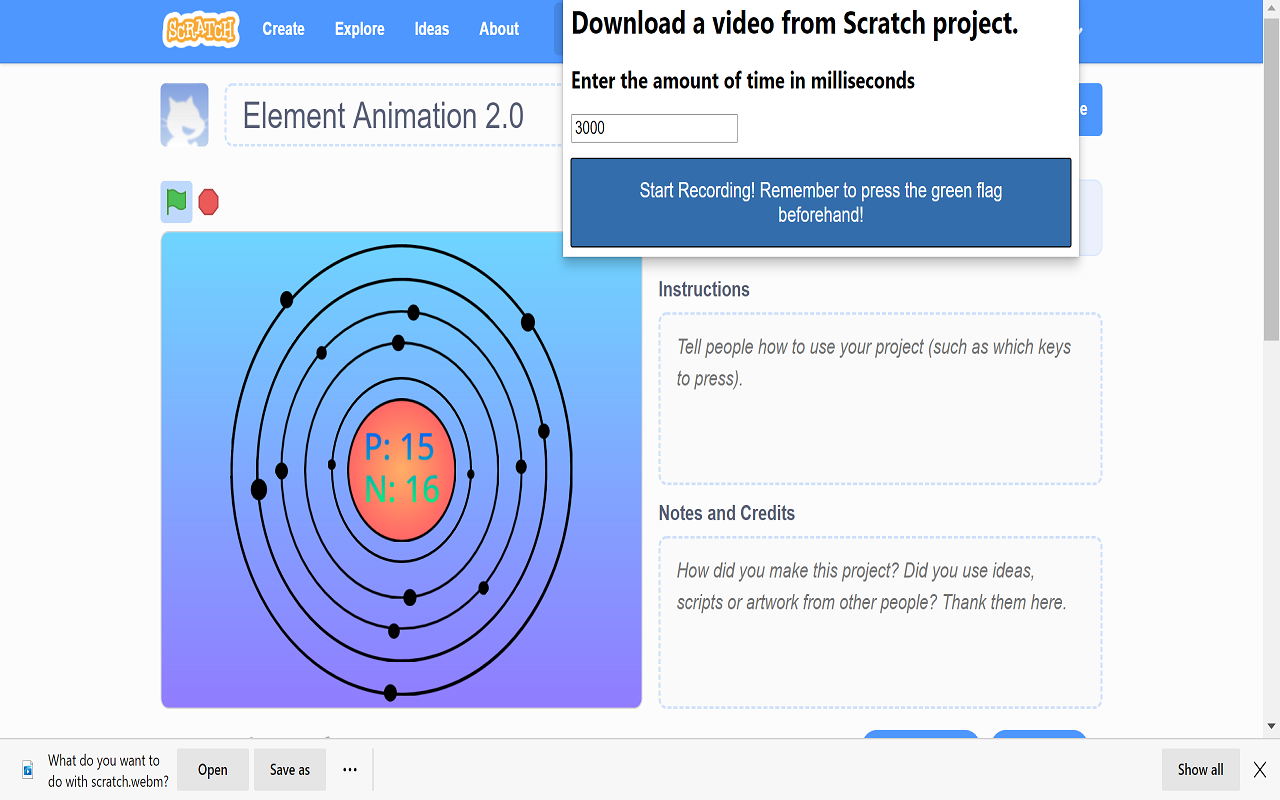Open the Explore page
The image size is (1280, 800).
pyautogui.click(x=360, y=29)
